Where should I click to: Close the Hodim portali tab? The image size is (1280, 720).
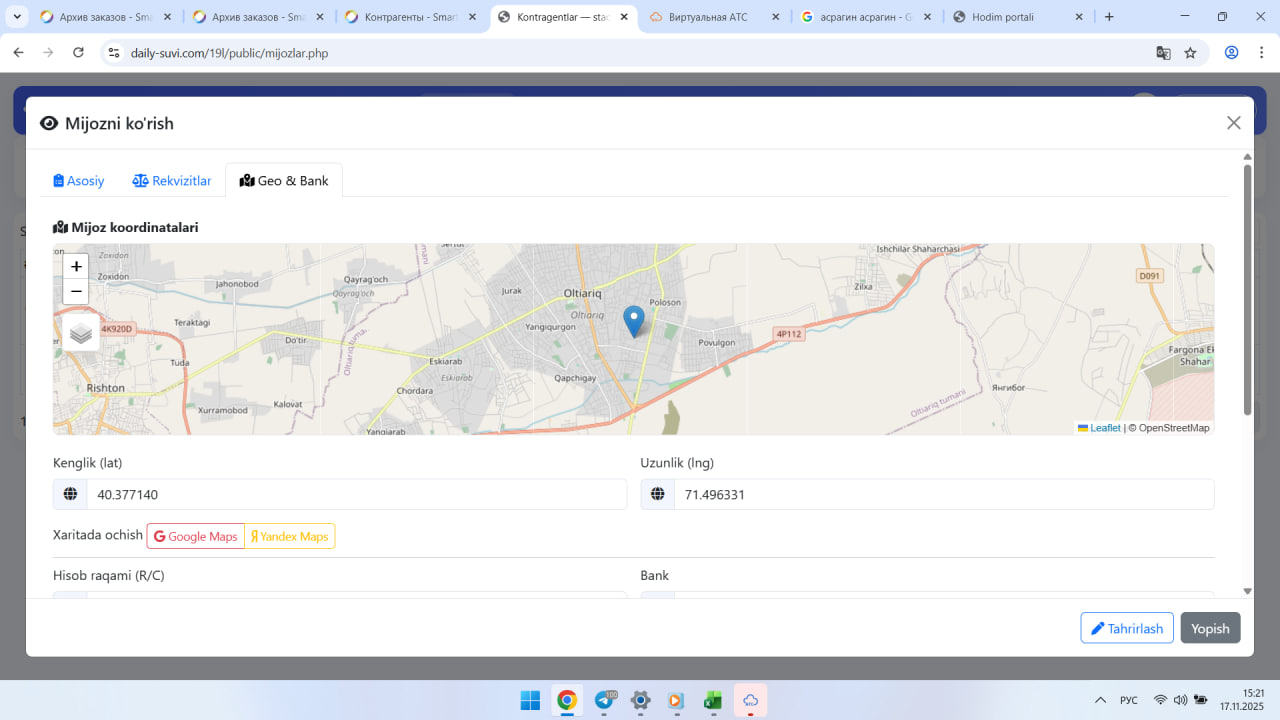[x=1079, y=17]
